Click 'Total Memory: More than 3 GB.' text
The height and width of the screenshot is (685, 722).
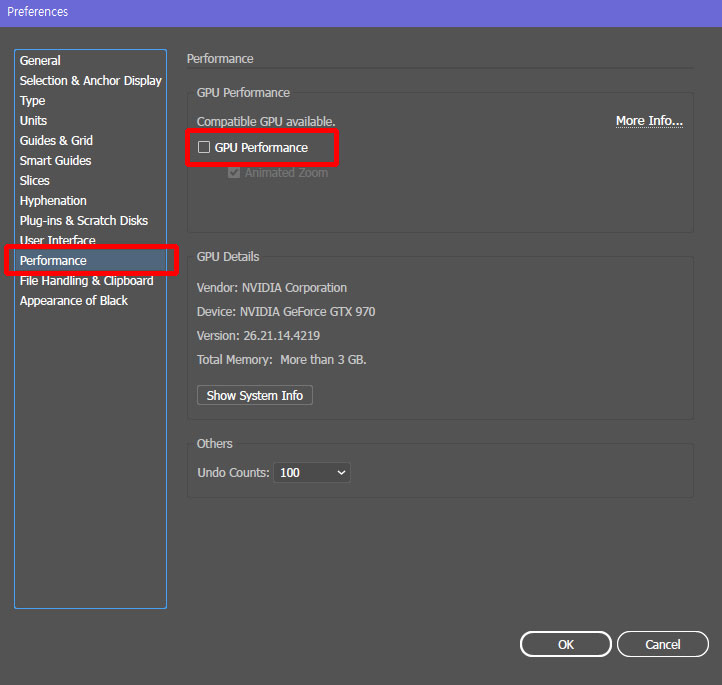tap(281, 360)
